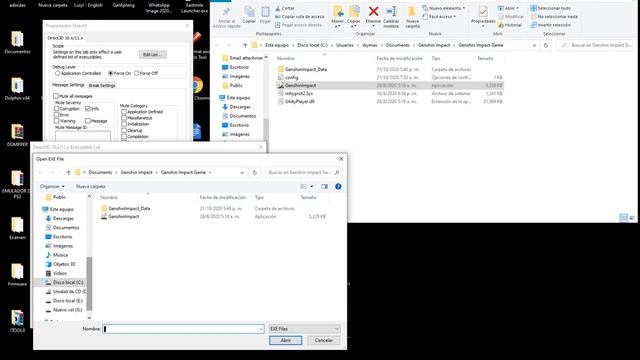Click Seleccionar todo in Explorer ribbon
The image size is (640, 360).
[x=550, y=8]
